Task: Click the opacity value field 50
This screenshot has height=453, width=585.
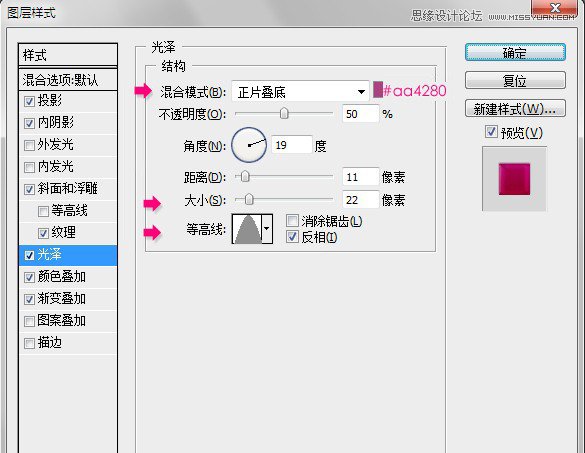Action: (x=360, y=114)
